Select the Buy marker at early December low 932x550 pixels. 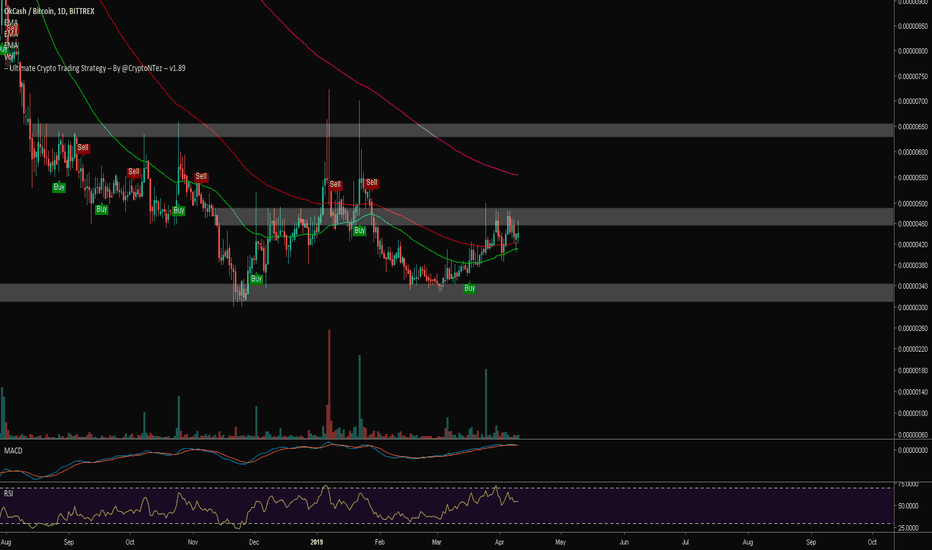point(256,279)
